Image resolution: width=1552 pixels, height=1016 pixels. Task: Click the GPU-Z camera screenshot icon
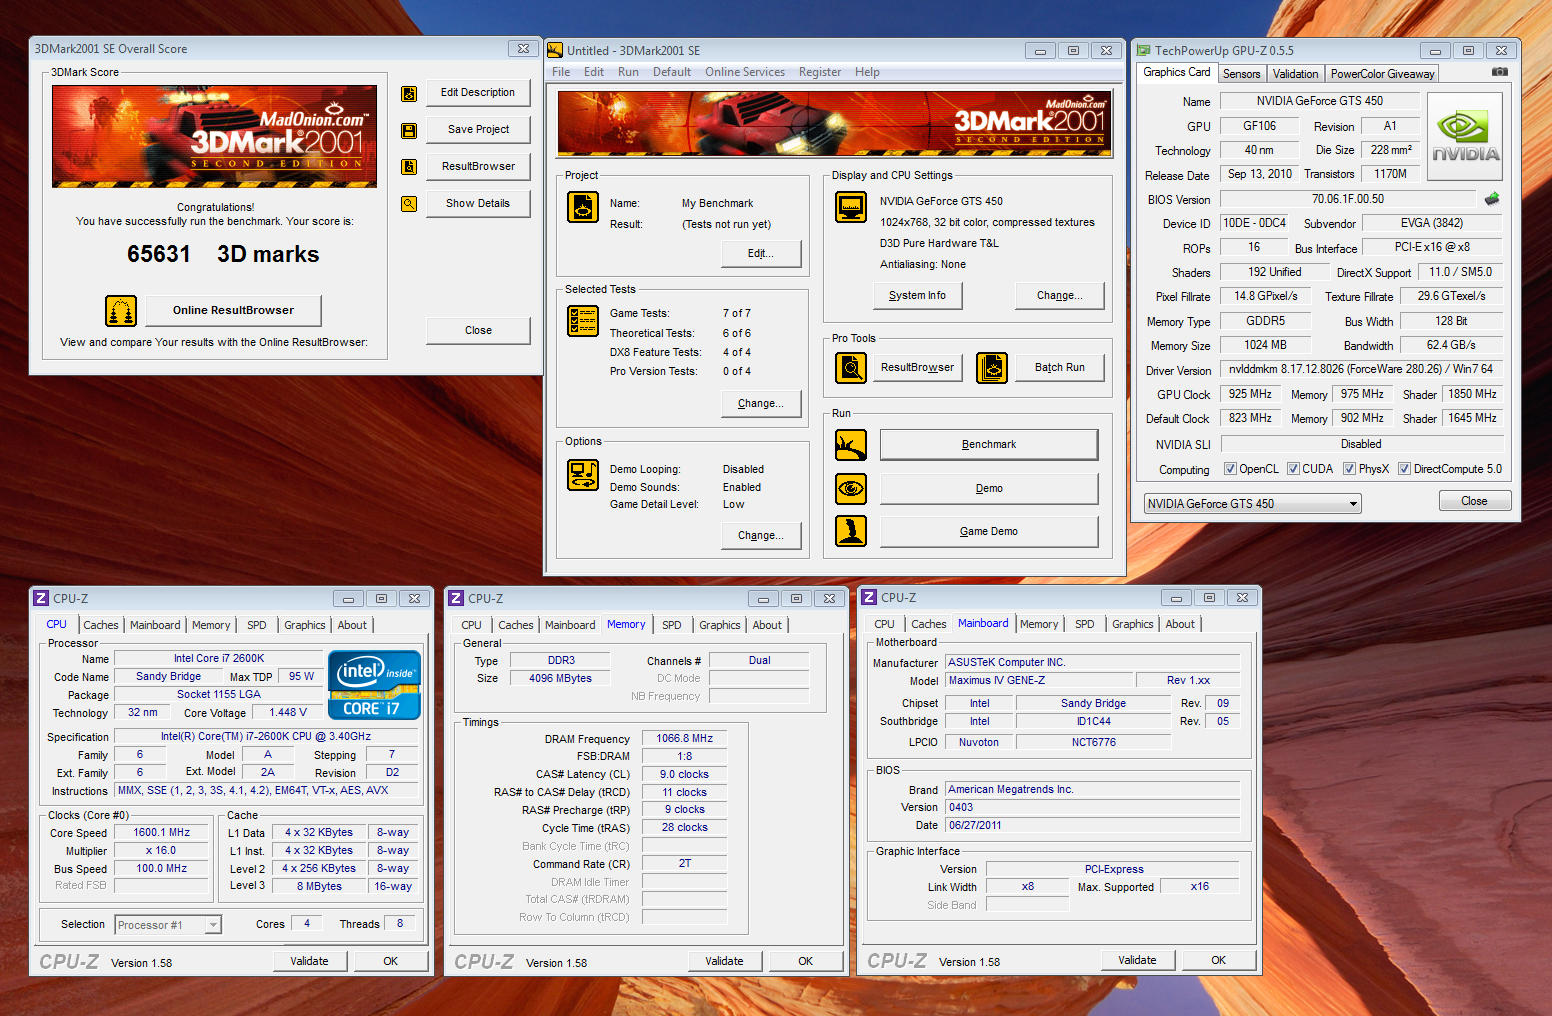click(x=1500, y=72)
